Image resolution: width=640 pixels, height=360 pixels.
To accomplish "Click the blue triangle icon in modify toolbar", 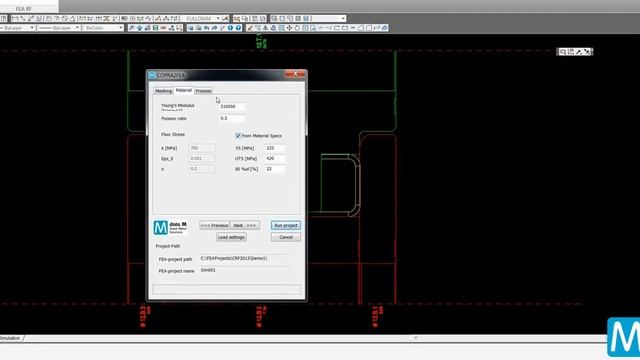I will coord(273,28).
